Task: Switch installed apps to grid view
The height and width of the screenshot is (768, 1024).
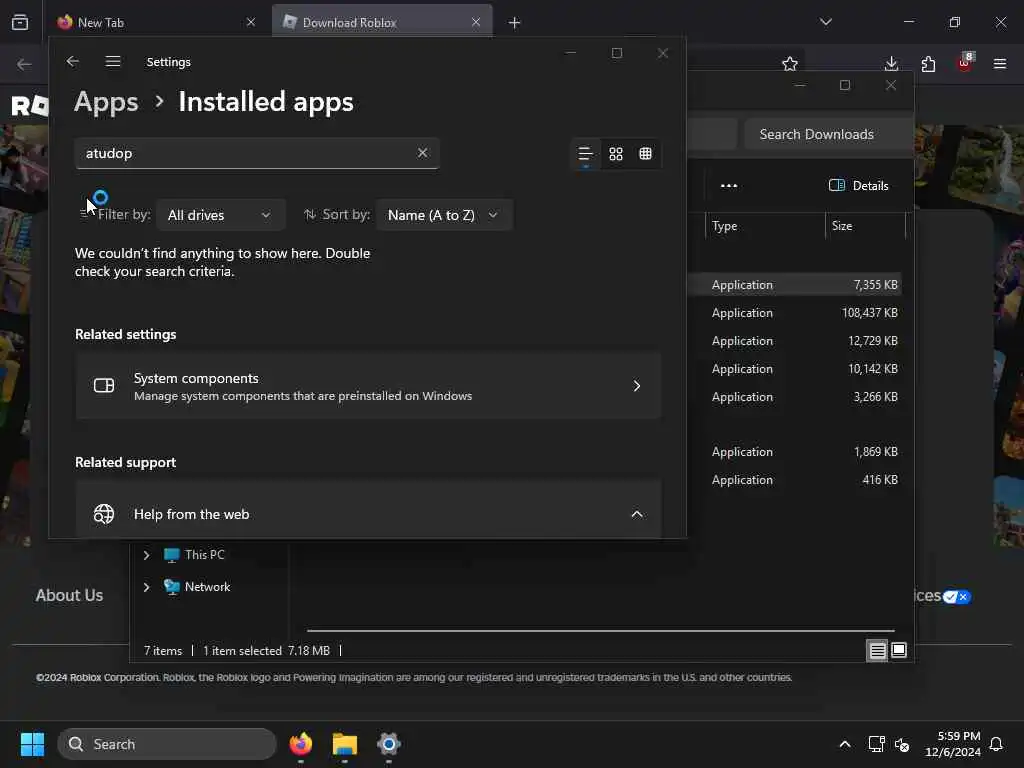Action: pos(616,154)
